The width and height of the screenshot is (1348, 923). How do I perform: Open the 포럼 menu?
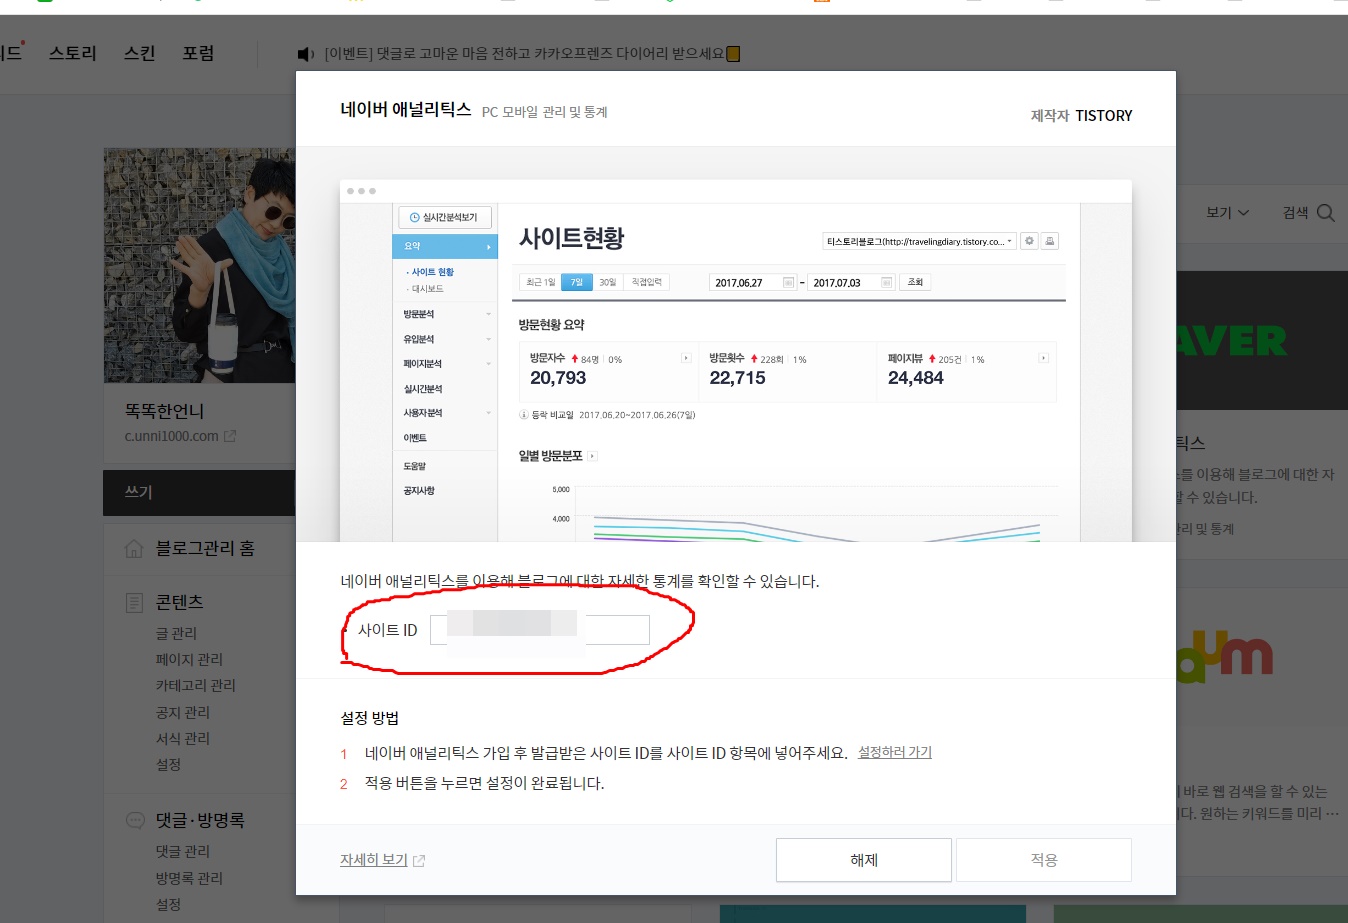(x=198, y=53)
